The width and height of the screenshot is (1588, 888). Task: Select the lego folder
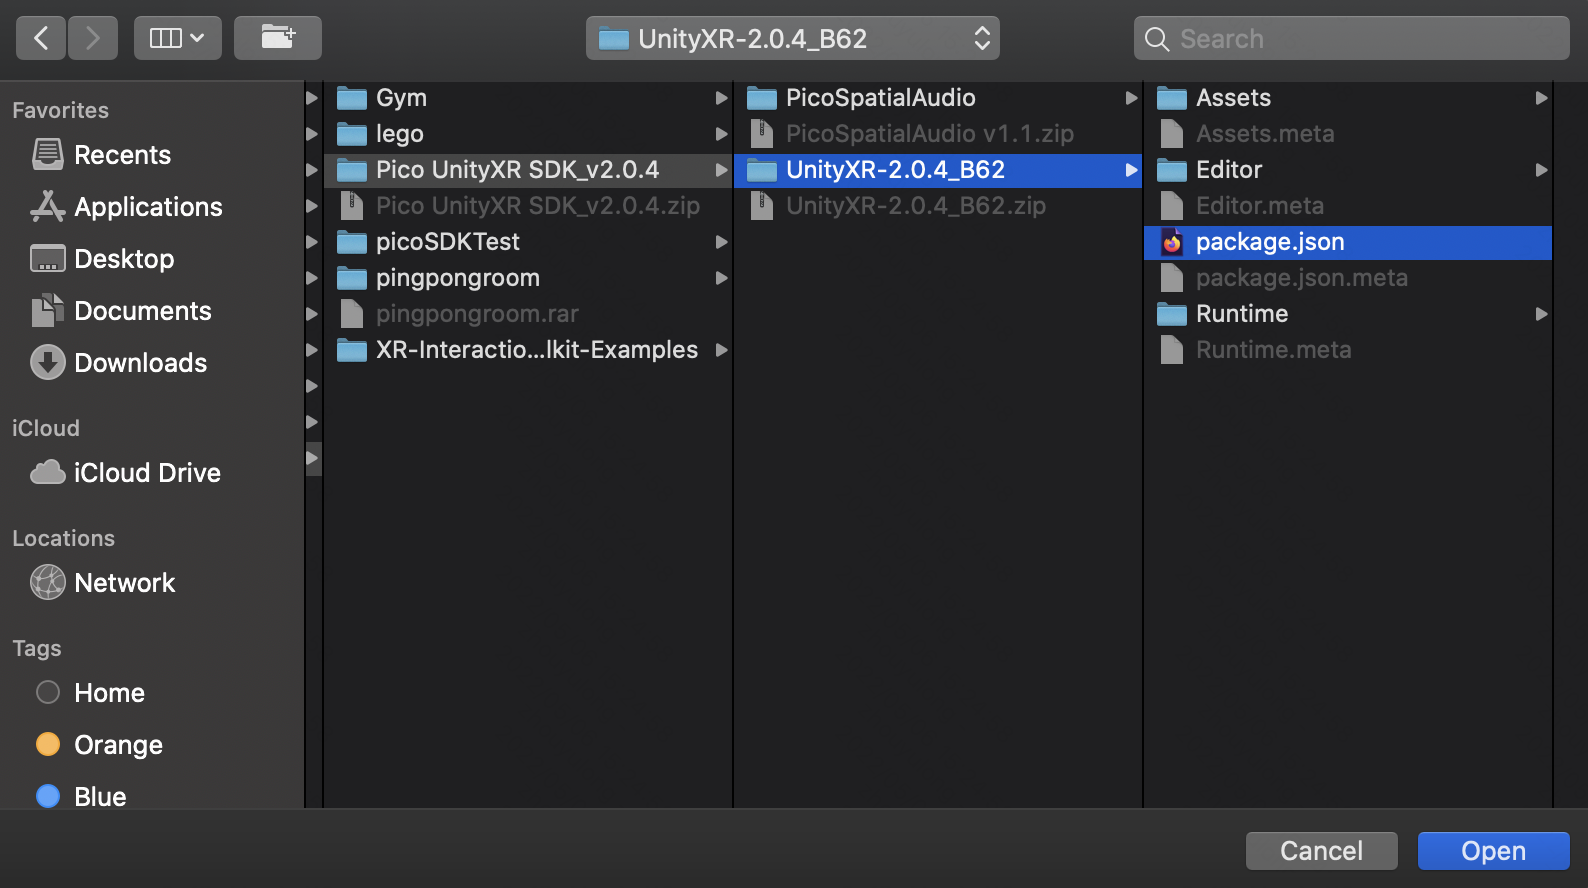pos(528,134)
